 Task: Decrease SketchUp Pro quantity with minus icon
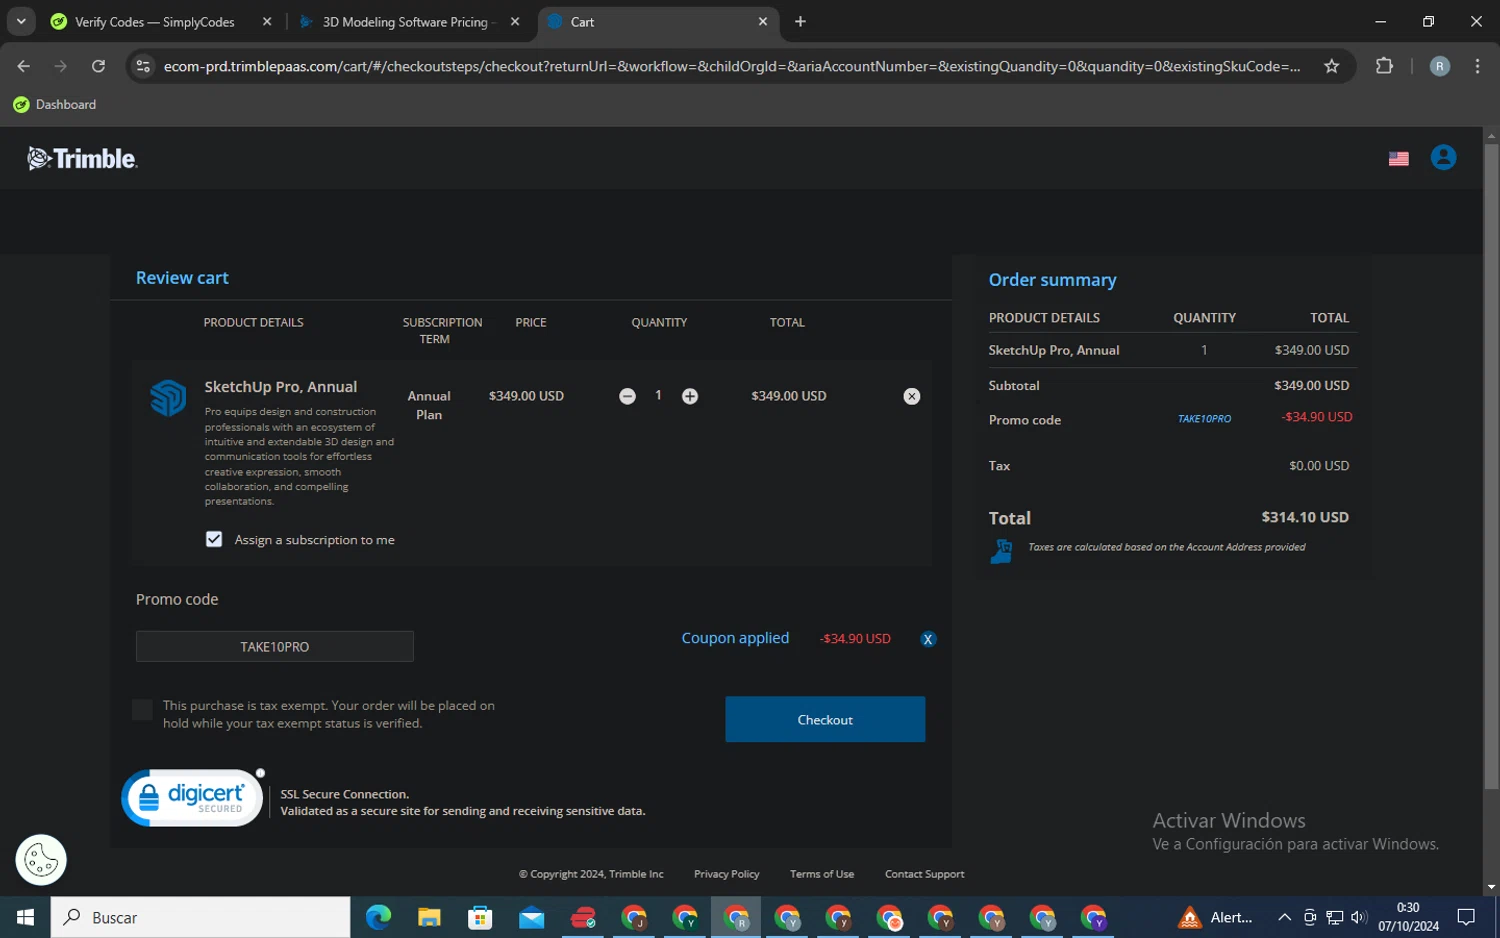[627, 396]
